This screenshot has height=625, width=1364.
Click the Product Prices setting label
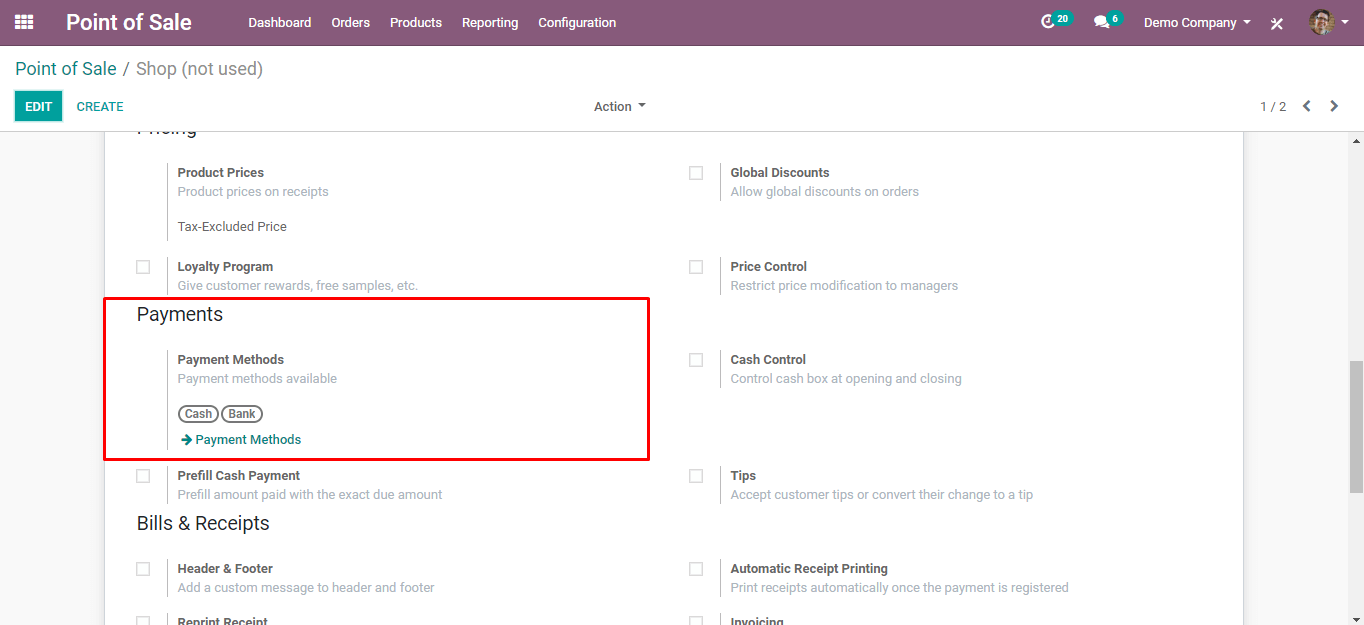221,173
